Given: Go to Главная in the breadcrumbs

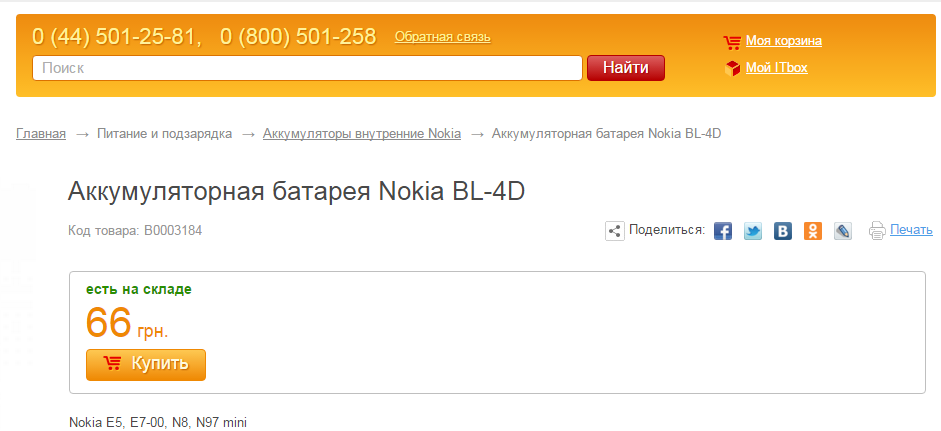Looking at the screenshot, I should click(41, 134).
